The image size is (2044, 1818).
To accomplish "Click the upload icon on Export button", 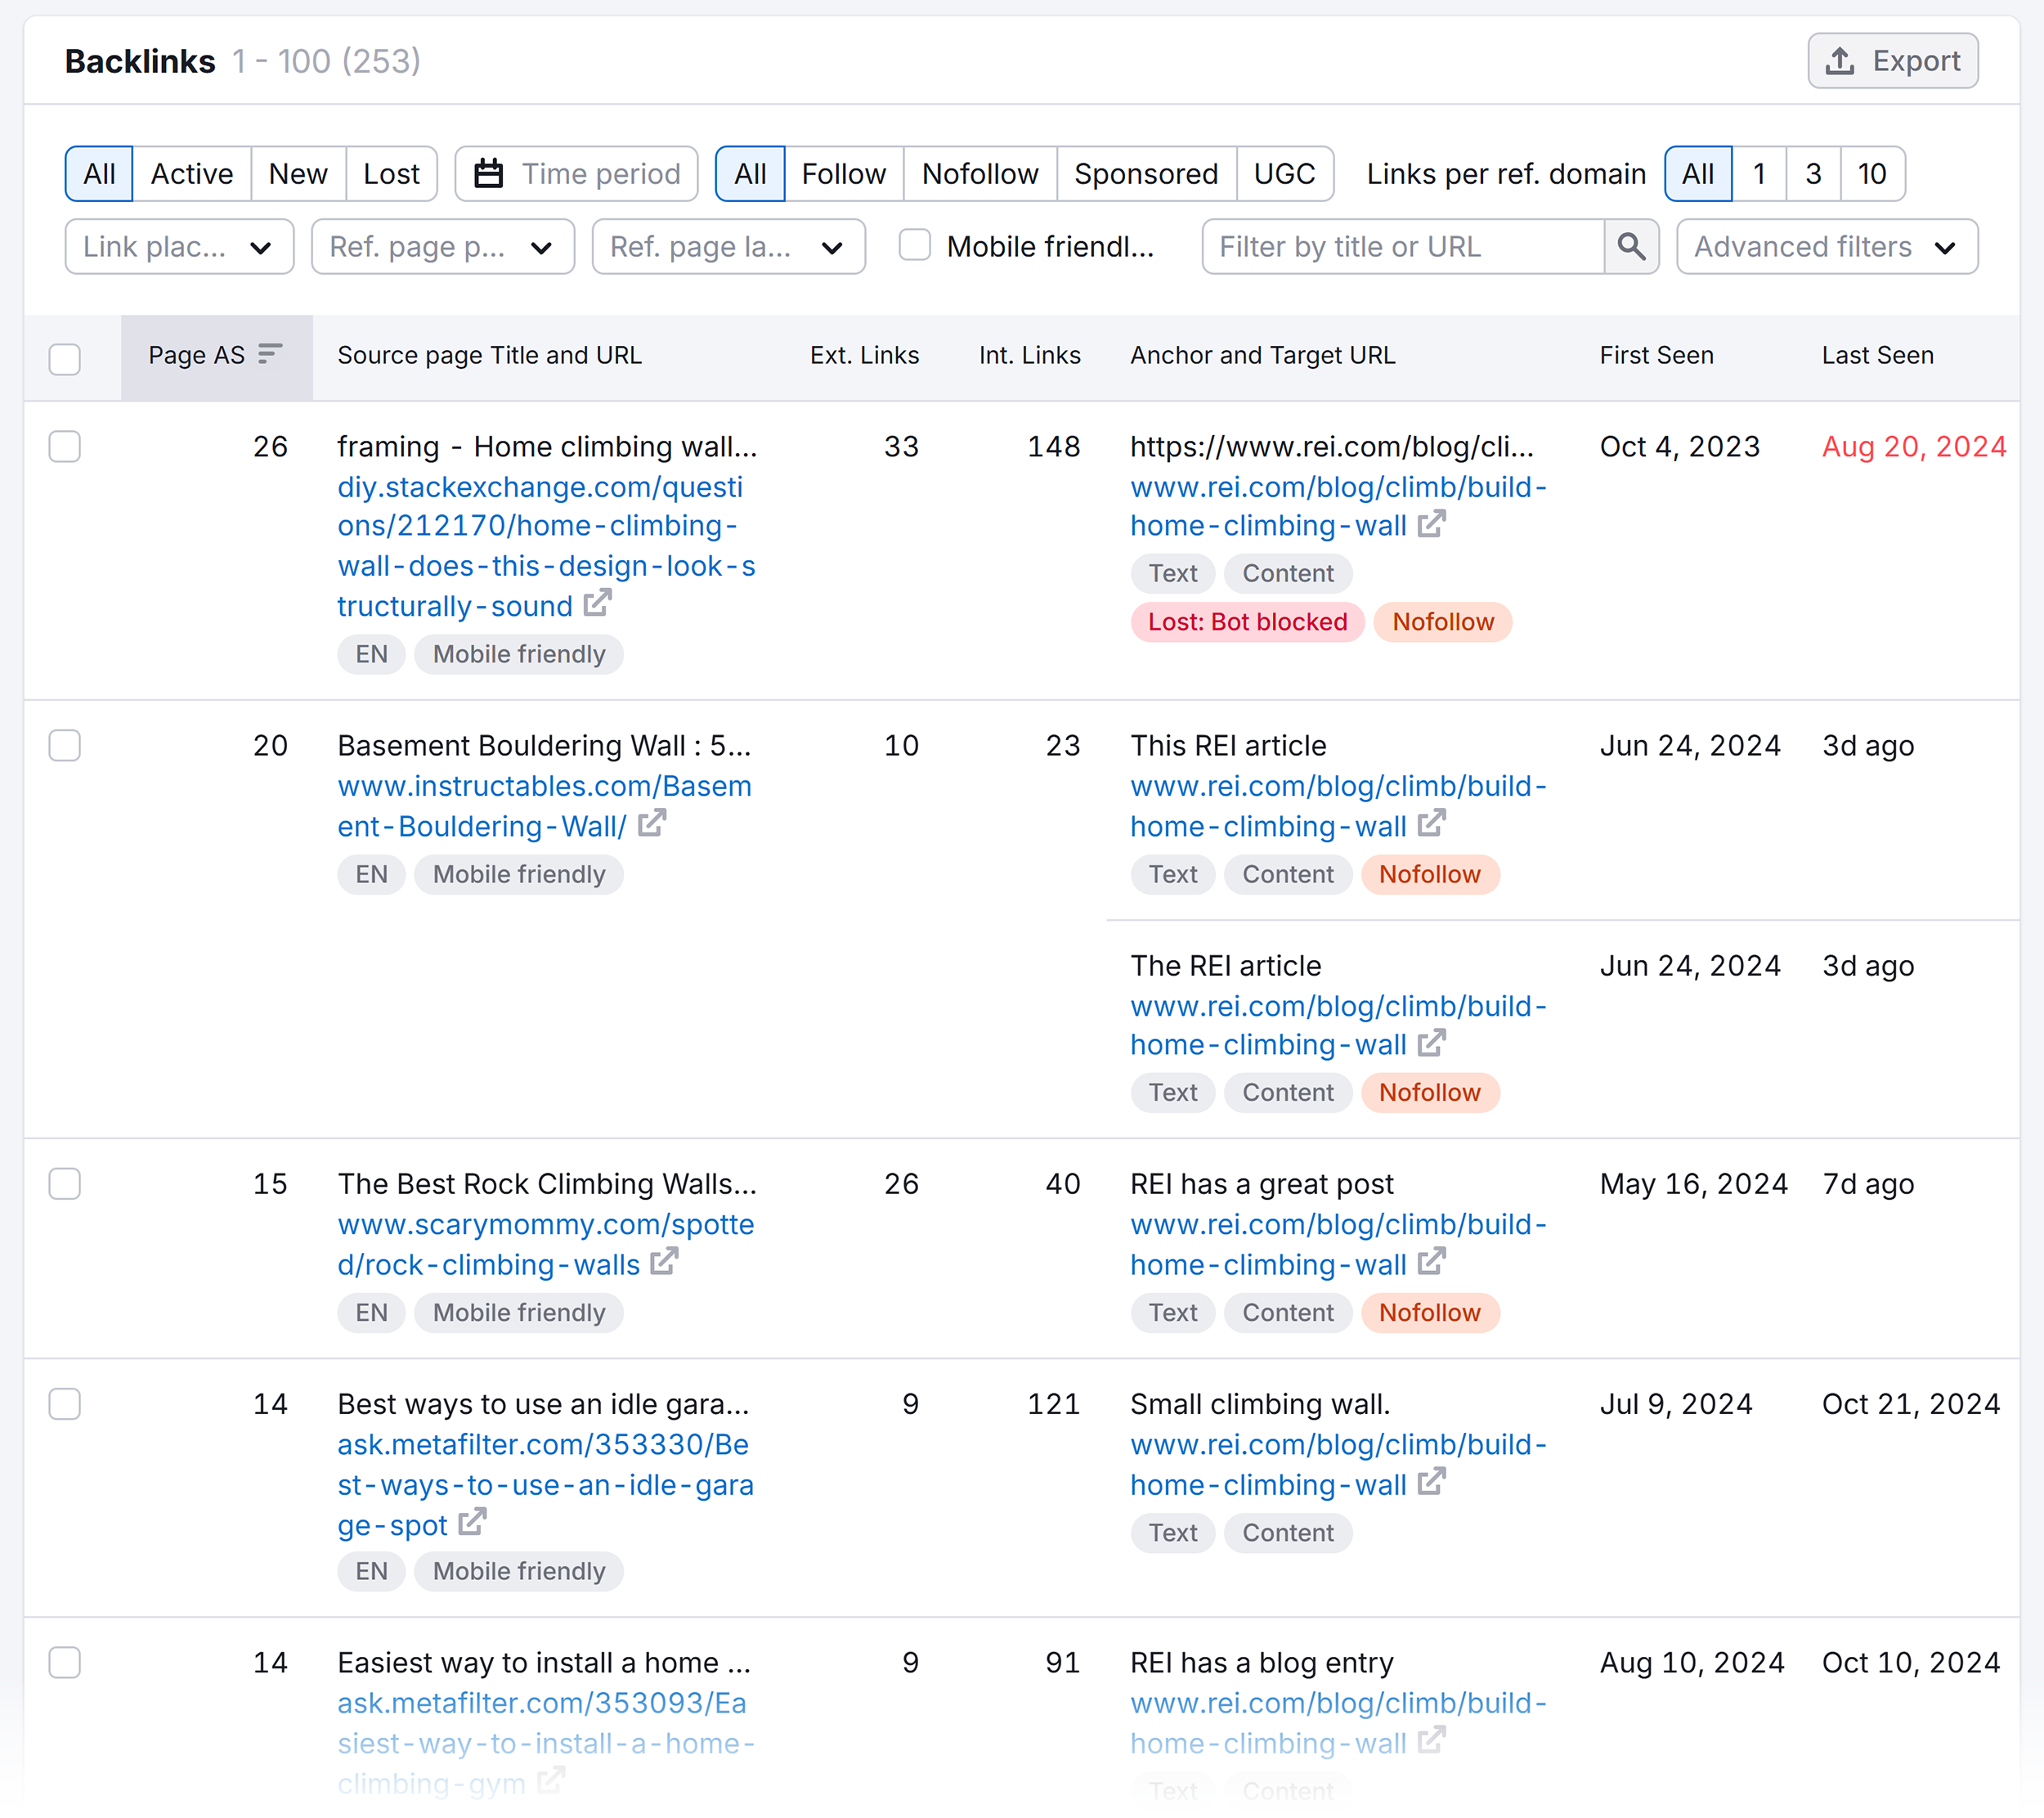I will pyautogui.click(x=1839, y=60).
